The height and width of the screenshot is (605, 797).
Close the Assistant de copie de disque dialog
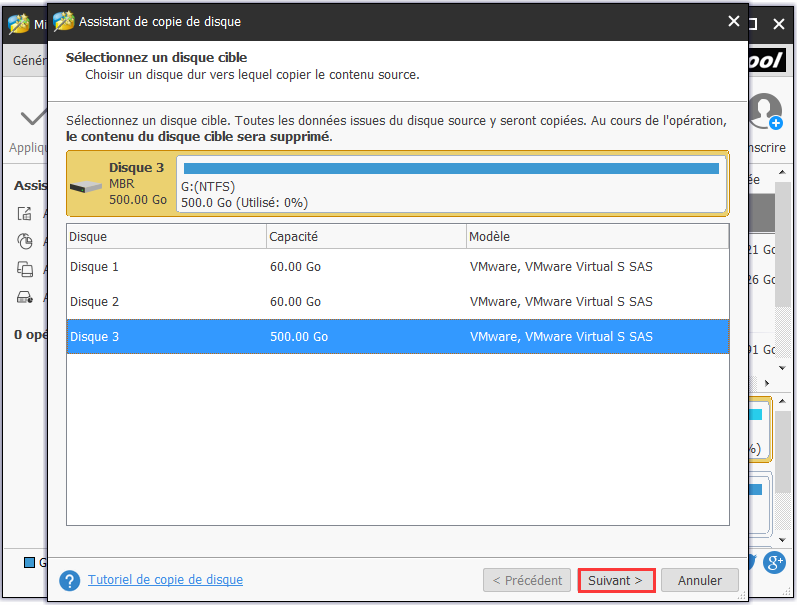click(734, 21)
